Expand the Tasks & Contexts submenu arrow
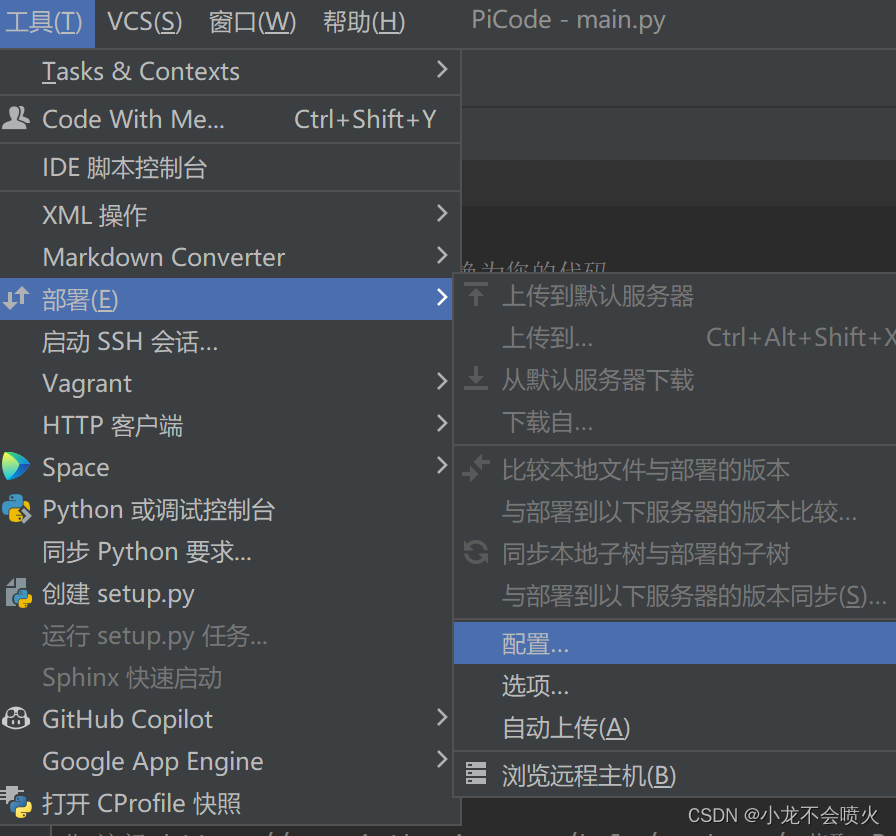This screenshot has height=836, width=896. pyautogui.click(x=442, y=69)
